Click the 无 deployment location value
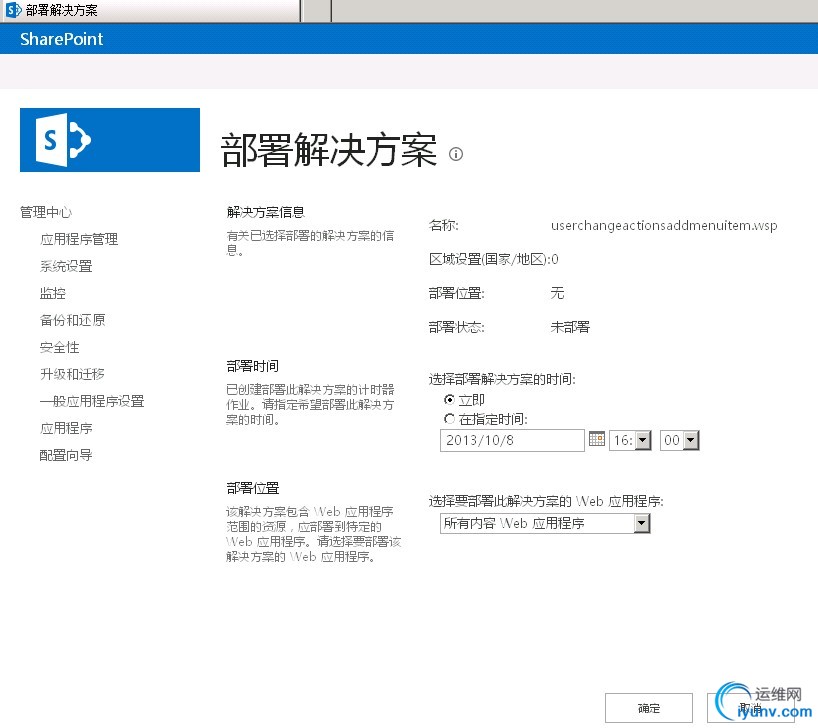This screenshot has height=728, width=818. (557, 293)
